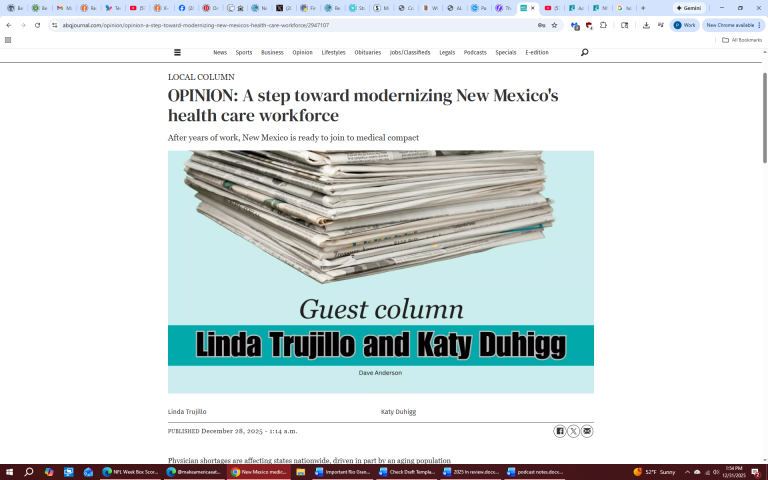Screen dimensions: 768x480
Task: Open Windows taskbar search
Action: coord(29,471)
